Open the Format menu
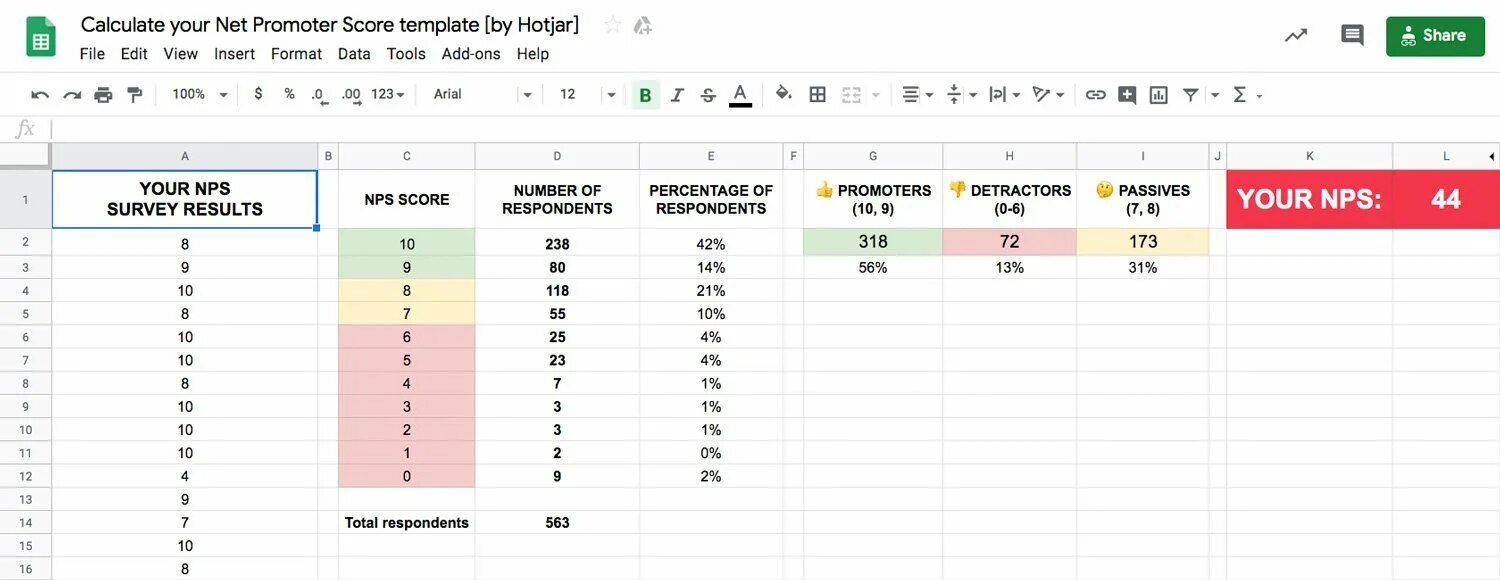The image size is (1500, 580). [x=296, y=54]
